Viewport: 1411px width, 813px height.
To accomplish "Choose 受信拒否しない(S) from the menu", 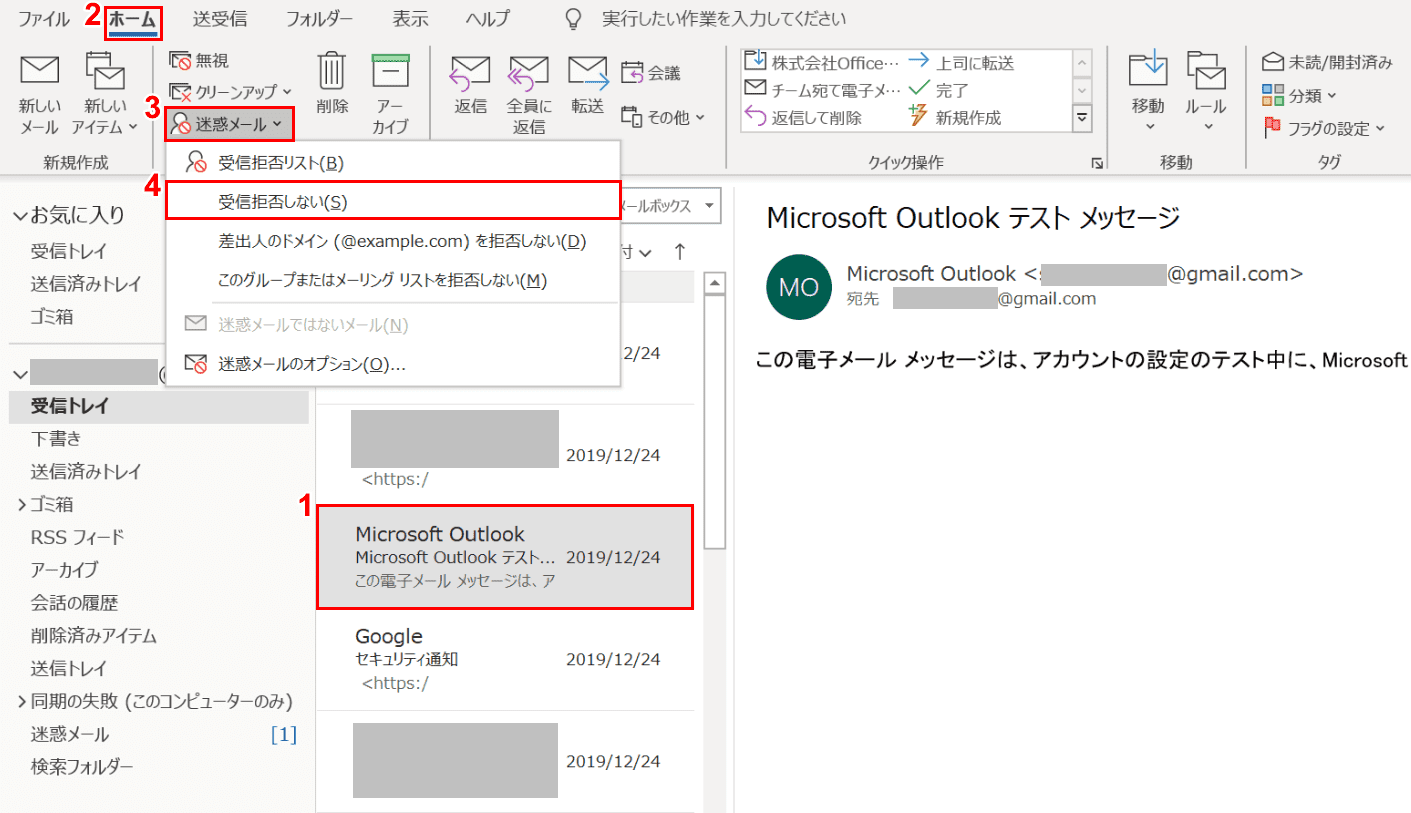I will 393,201.
